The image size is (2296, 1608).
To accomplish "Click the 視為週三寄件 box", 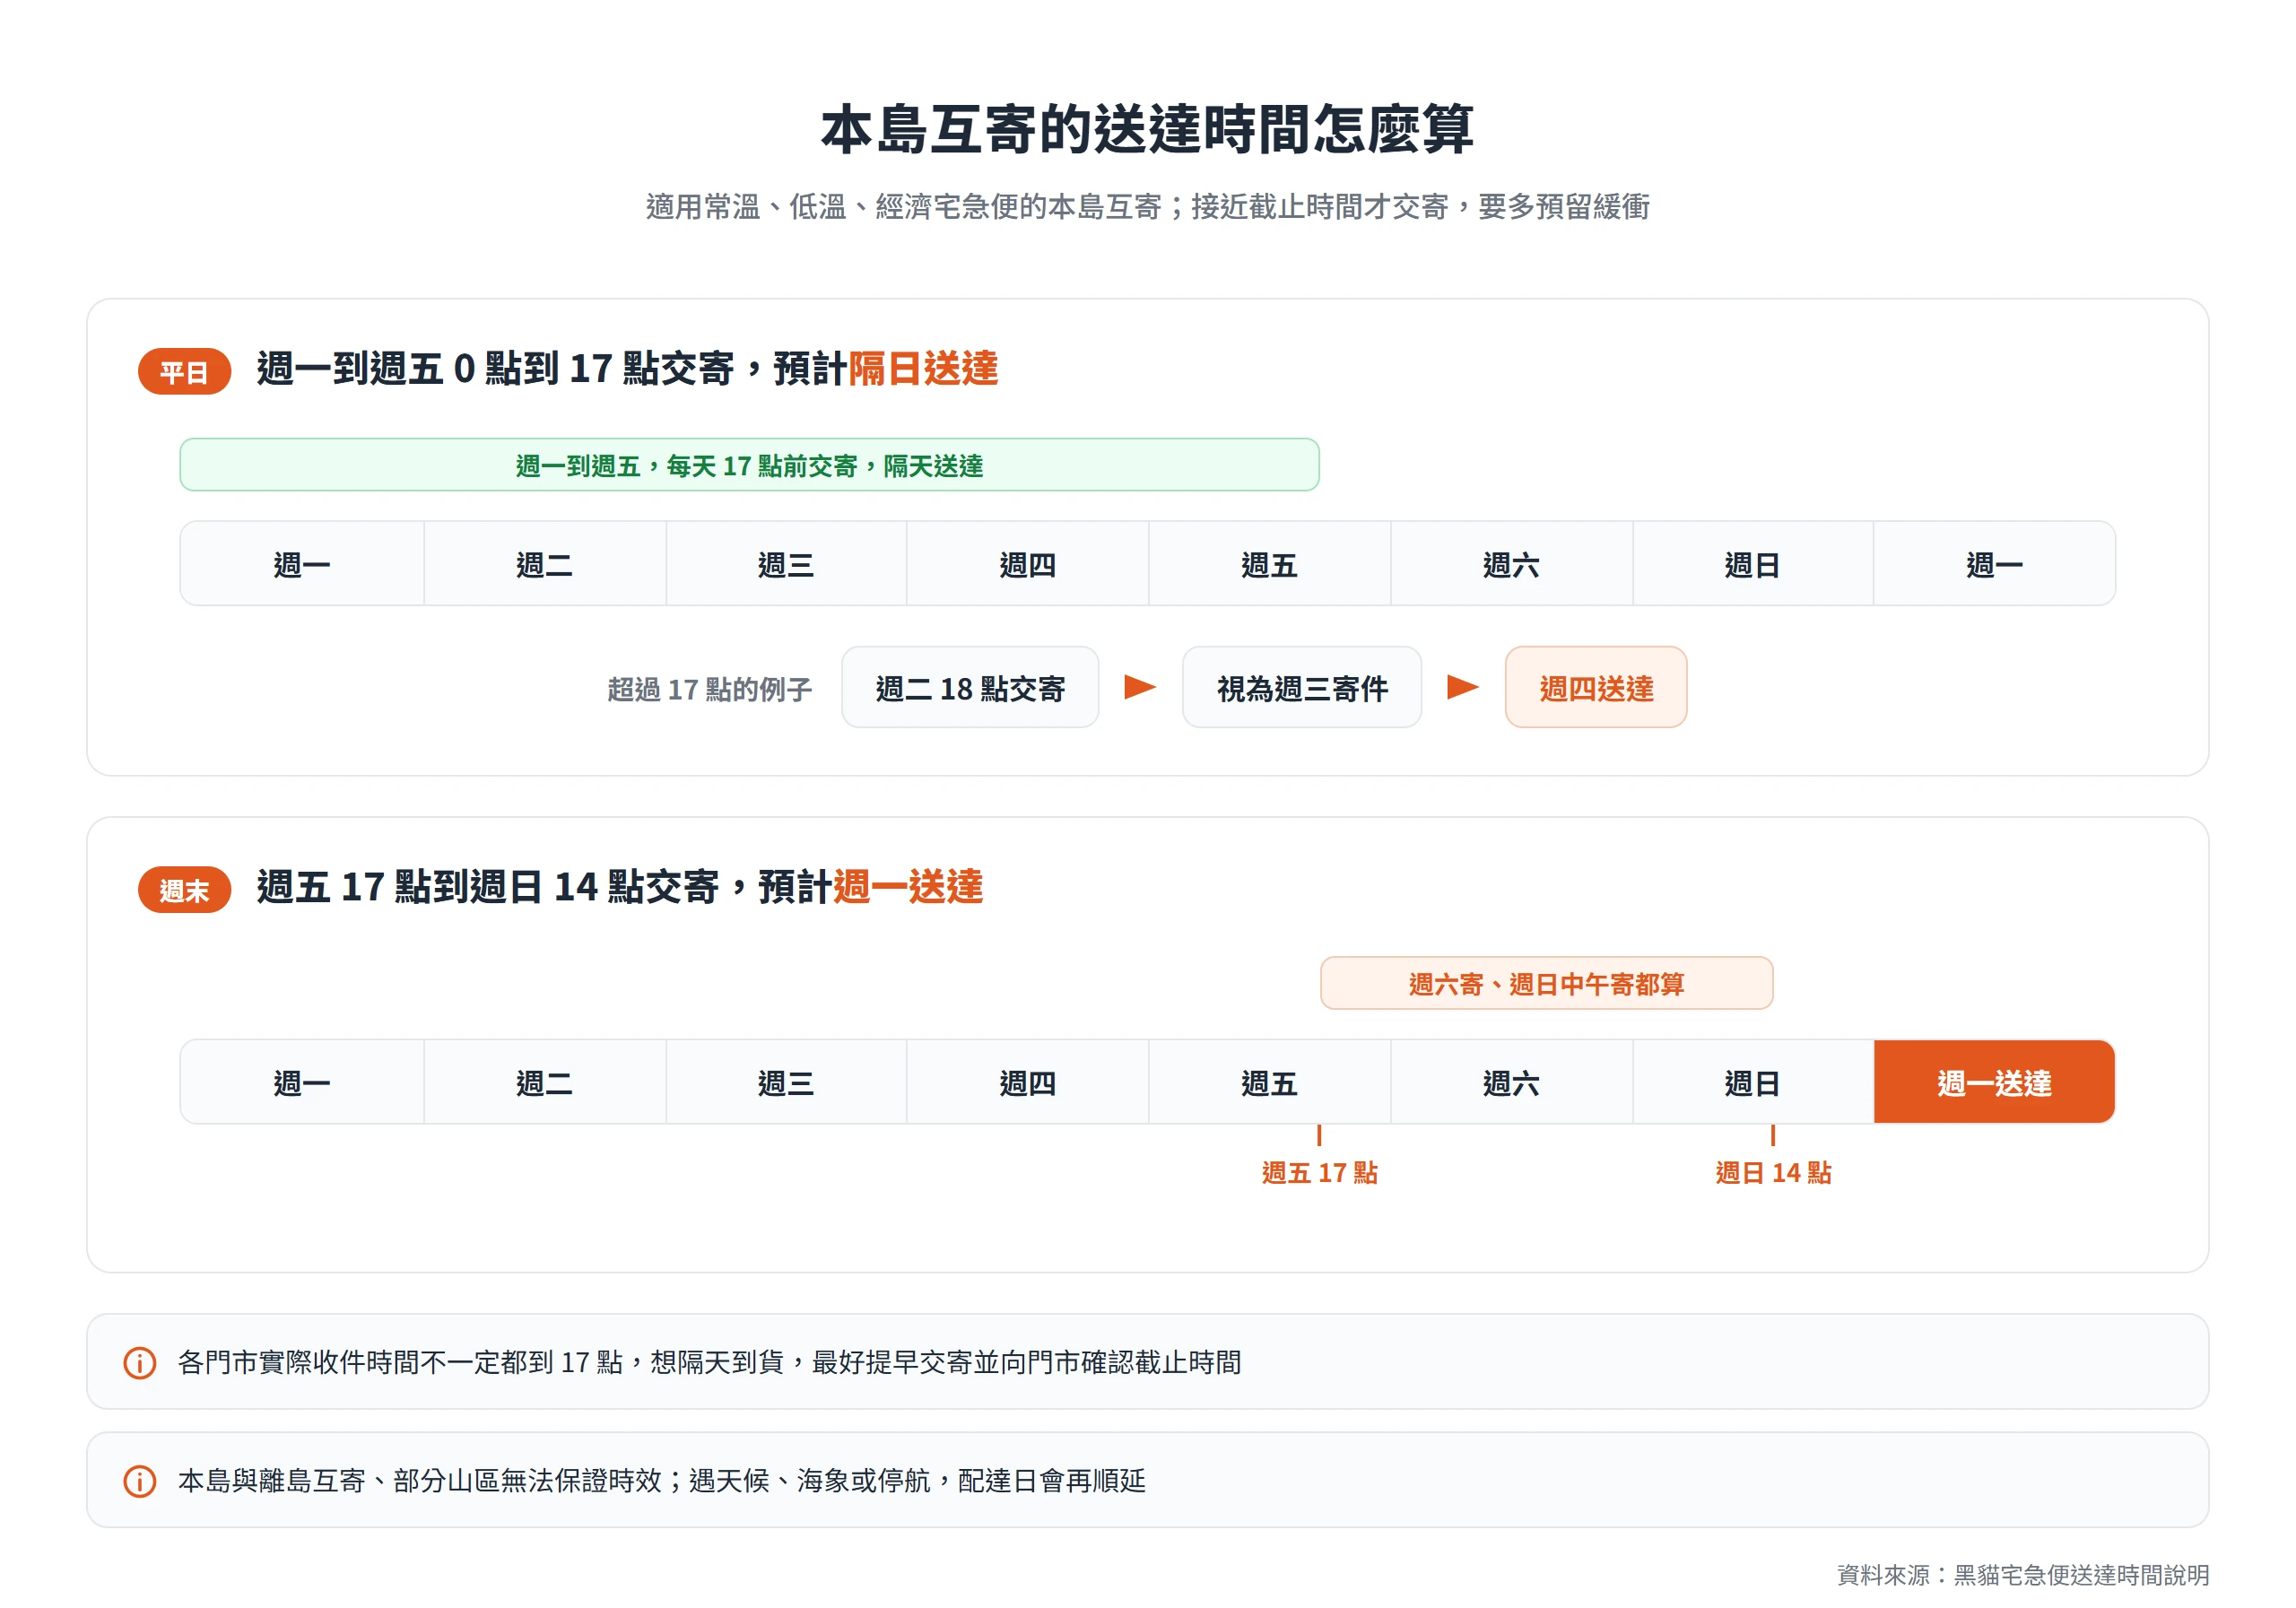I will [1302, 687].
